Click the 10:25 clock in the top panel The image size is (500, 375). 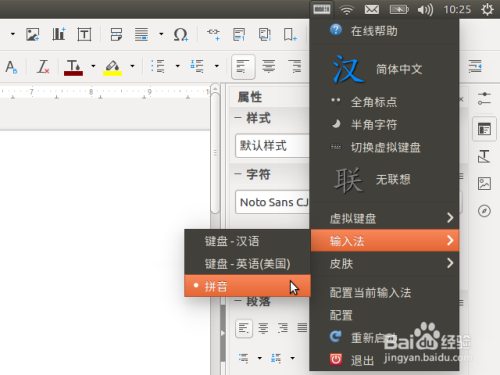(457, 9)
